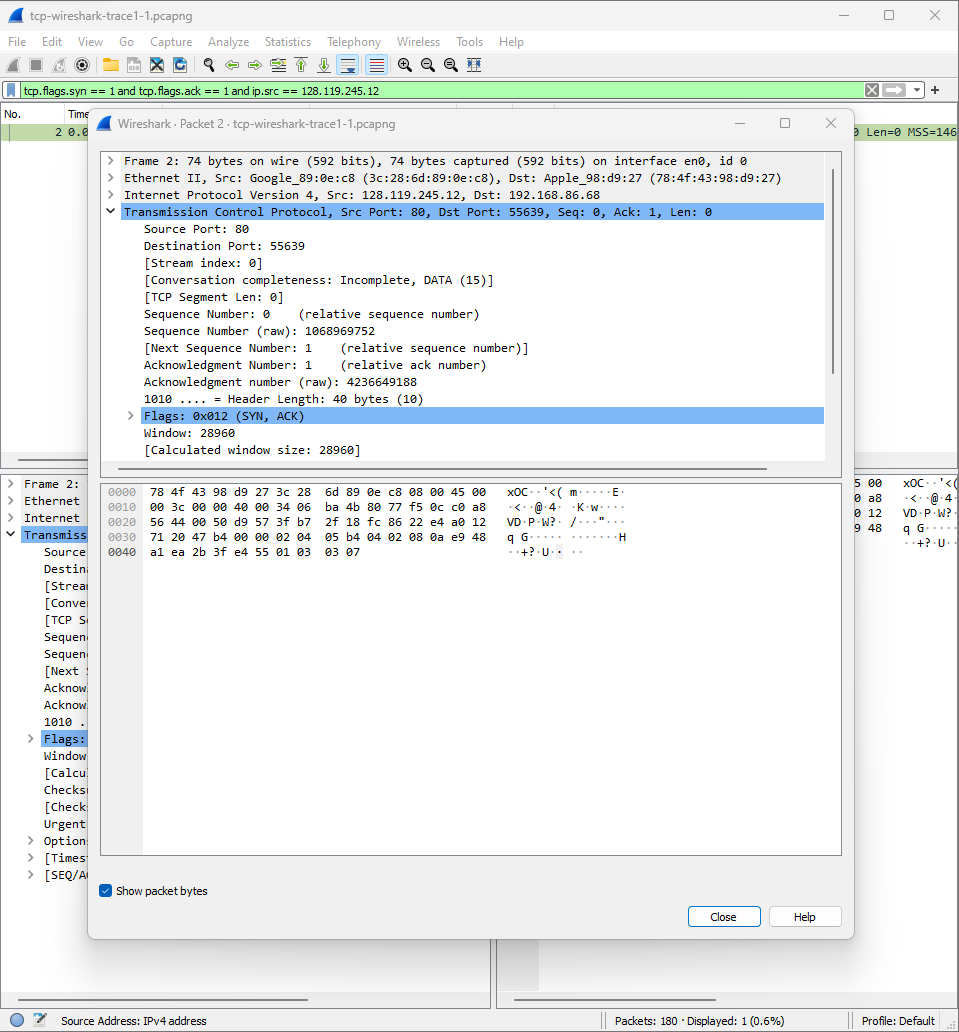959x1032 pixels.
Task: Click the reload capture file icon
Action: click(x=180, y=65)
